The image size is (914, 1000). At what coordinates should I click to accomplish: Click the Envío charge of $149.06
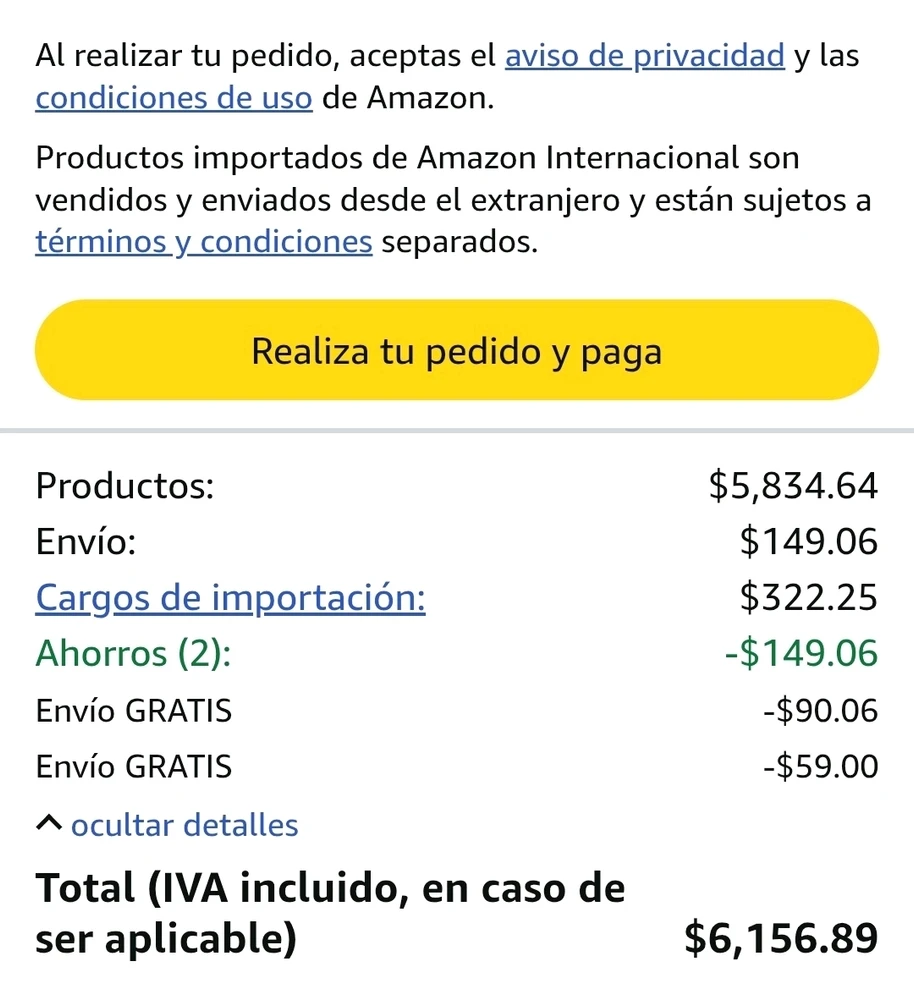[808, 542]
